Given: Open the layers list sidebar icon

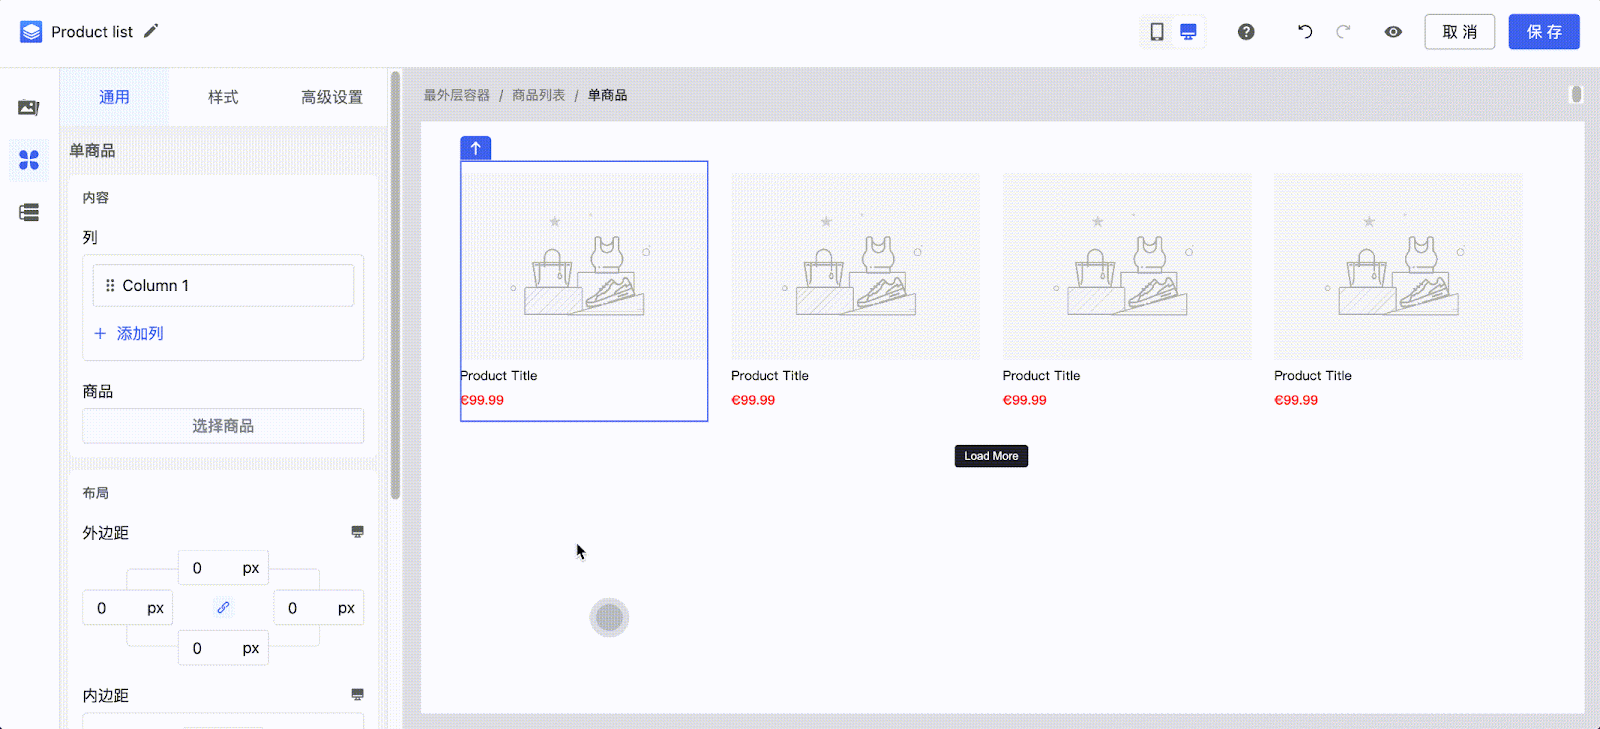Looking at the screenshot, I should click(29, 212).
